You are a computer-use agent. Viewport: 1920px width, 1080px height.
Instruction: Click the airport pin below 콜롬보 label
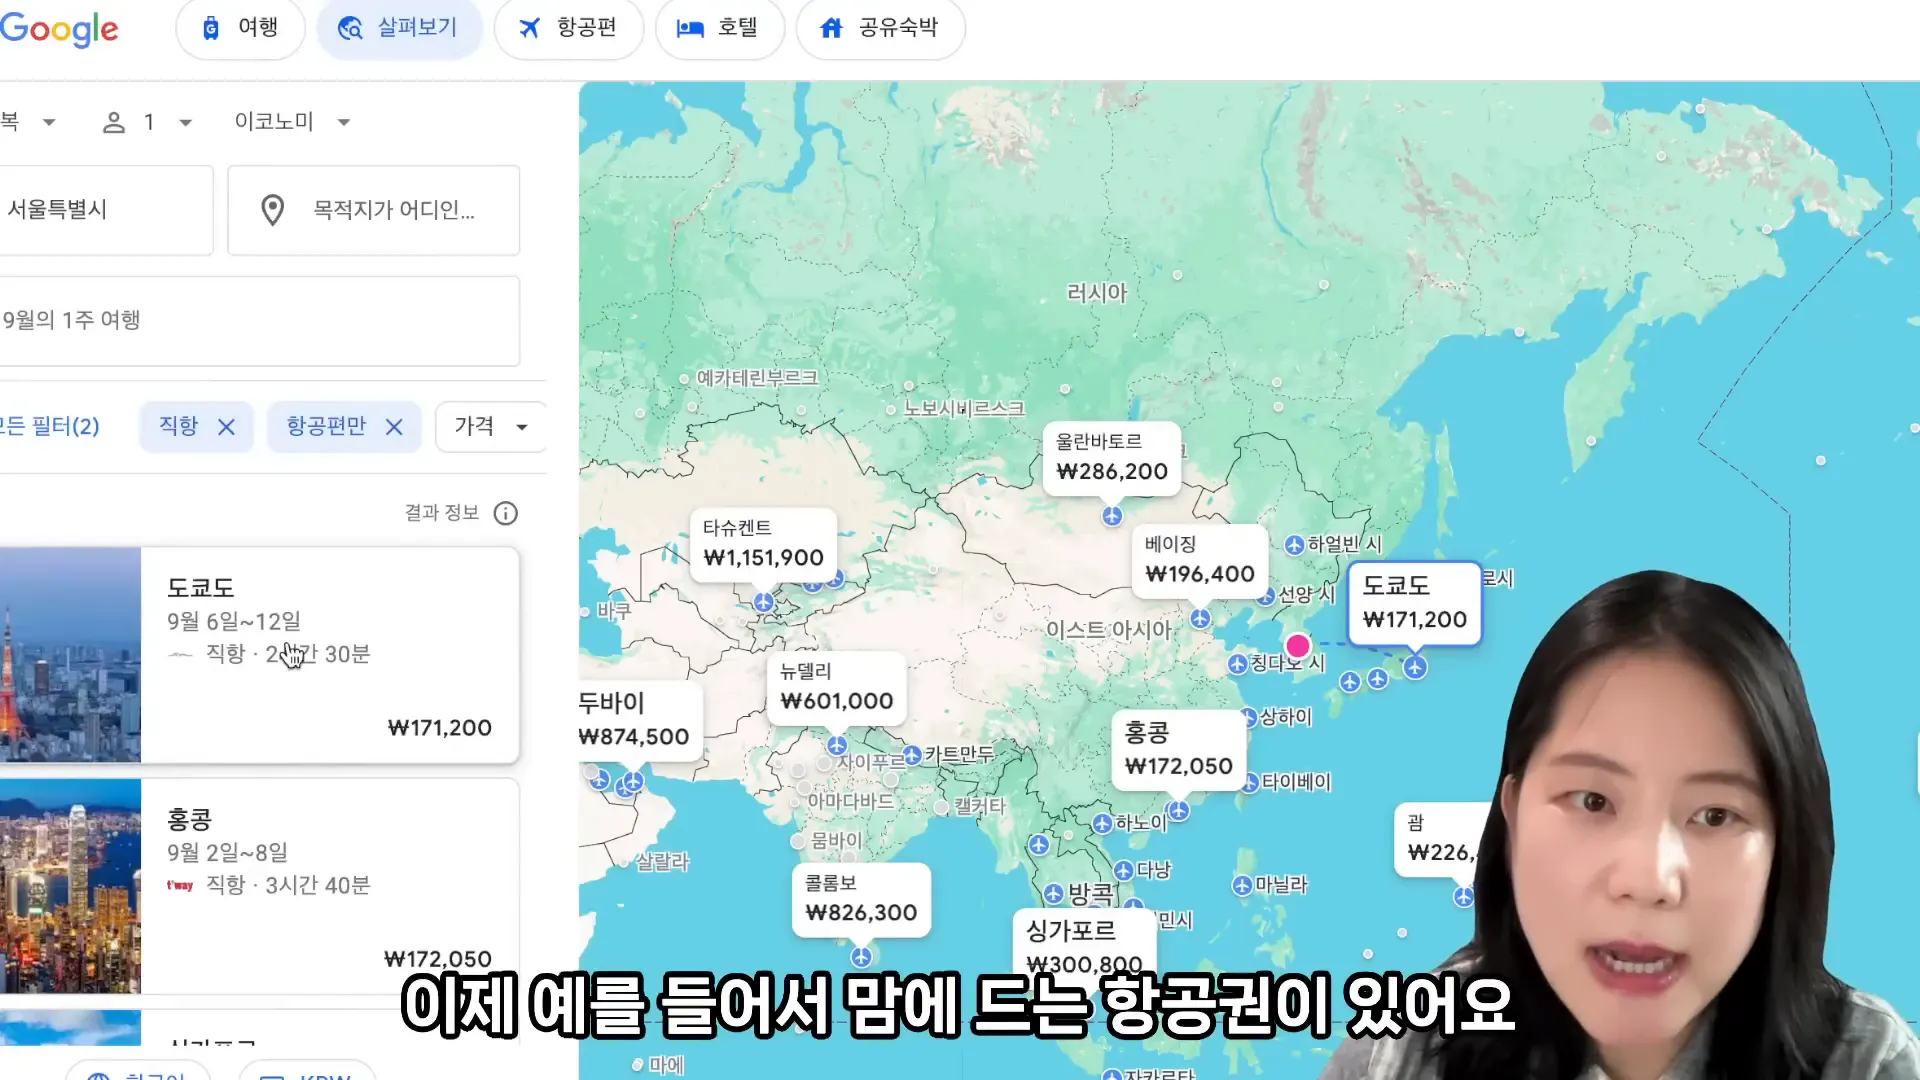[861, 957]
